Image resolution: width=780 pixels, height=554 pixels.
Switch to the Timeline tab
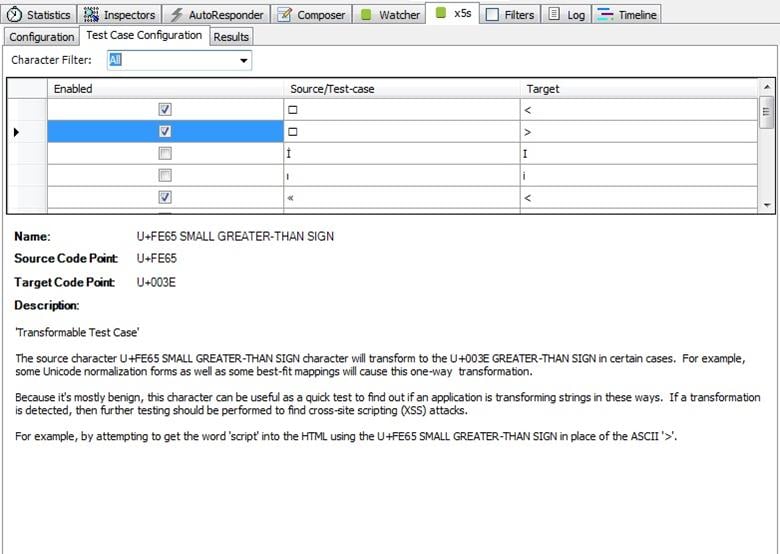pos(627,15)
